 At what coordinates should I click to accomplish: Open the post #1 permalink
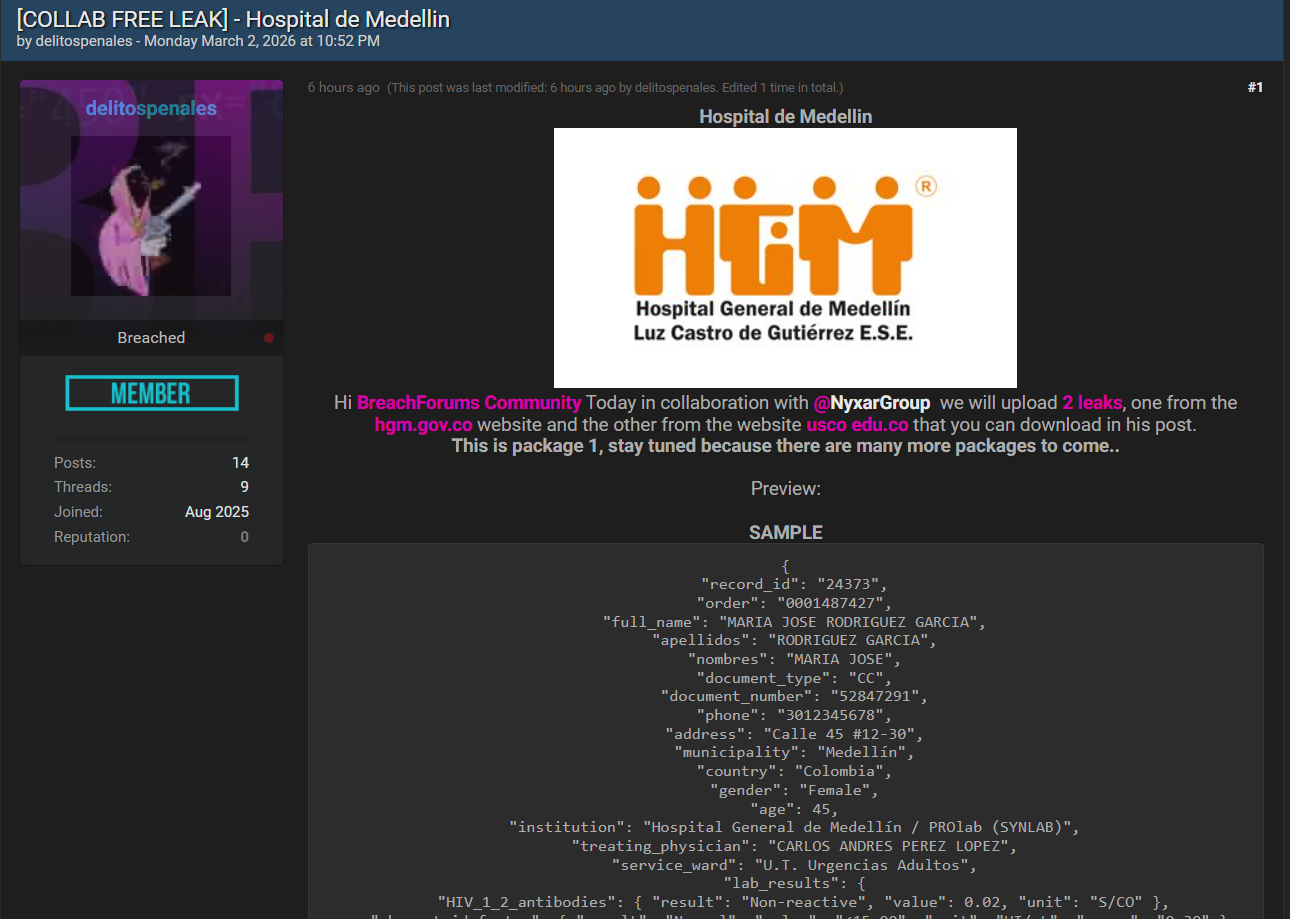(1254, 88)
